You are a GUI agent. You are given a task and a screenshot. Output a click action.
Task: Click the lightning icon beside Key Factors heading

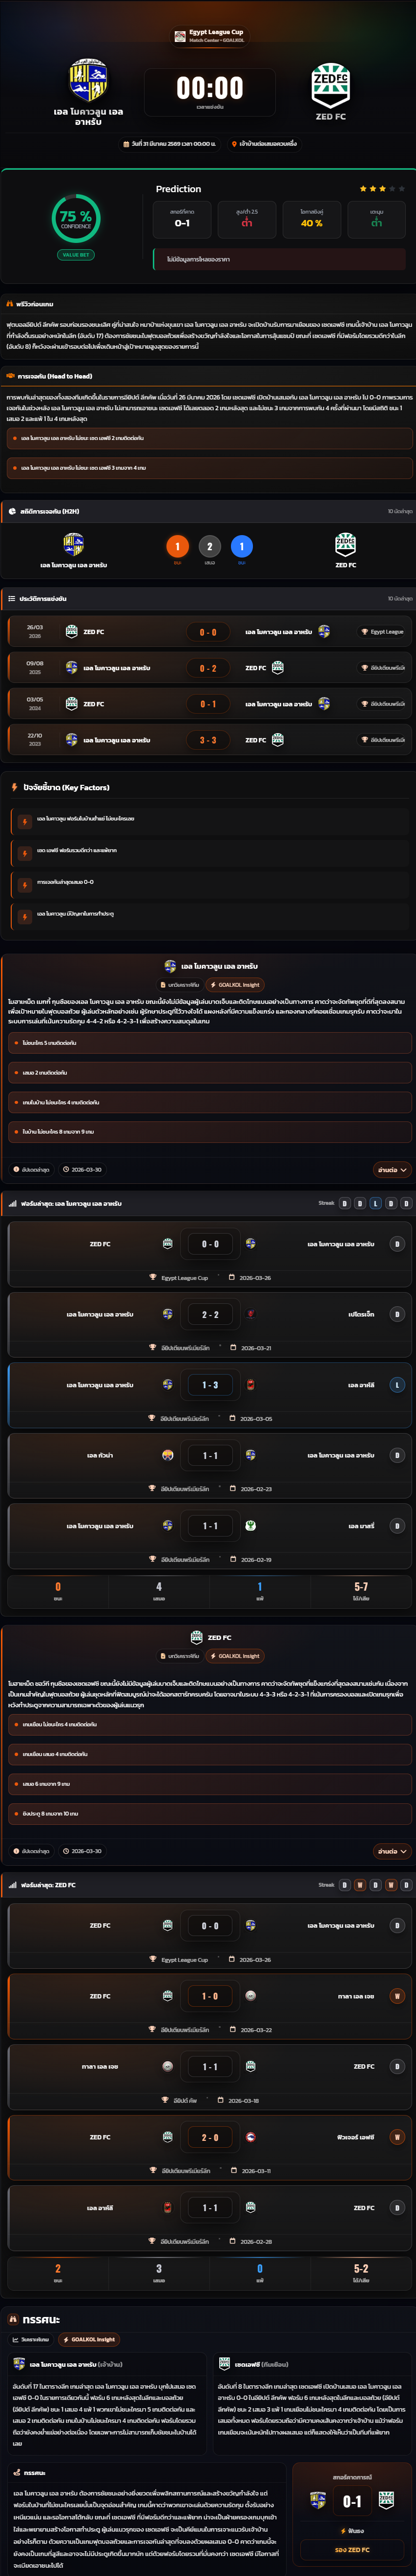pos(14,787)
